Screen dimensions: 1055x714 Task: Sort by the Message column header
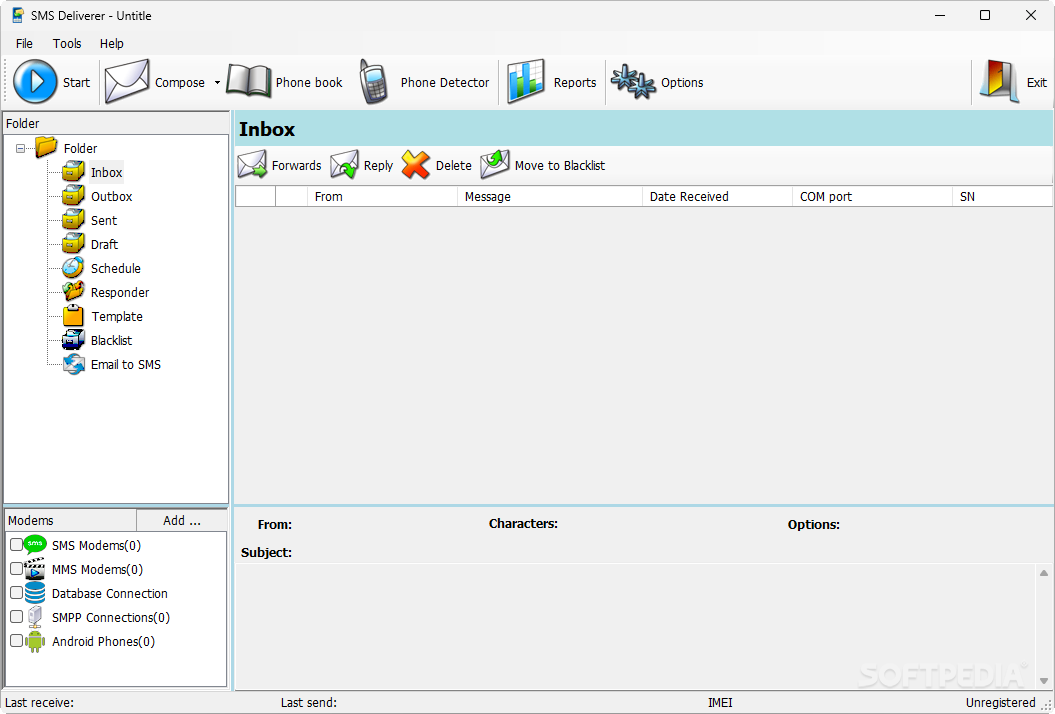tap(550, 197)
